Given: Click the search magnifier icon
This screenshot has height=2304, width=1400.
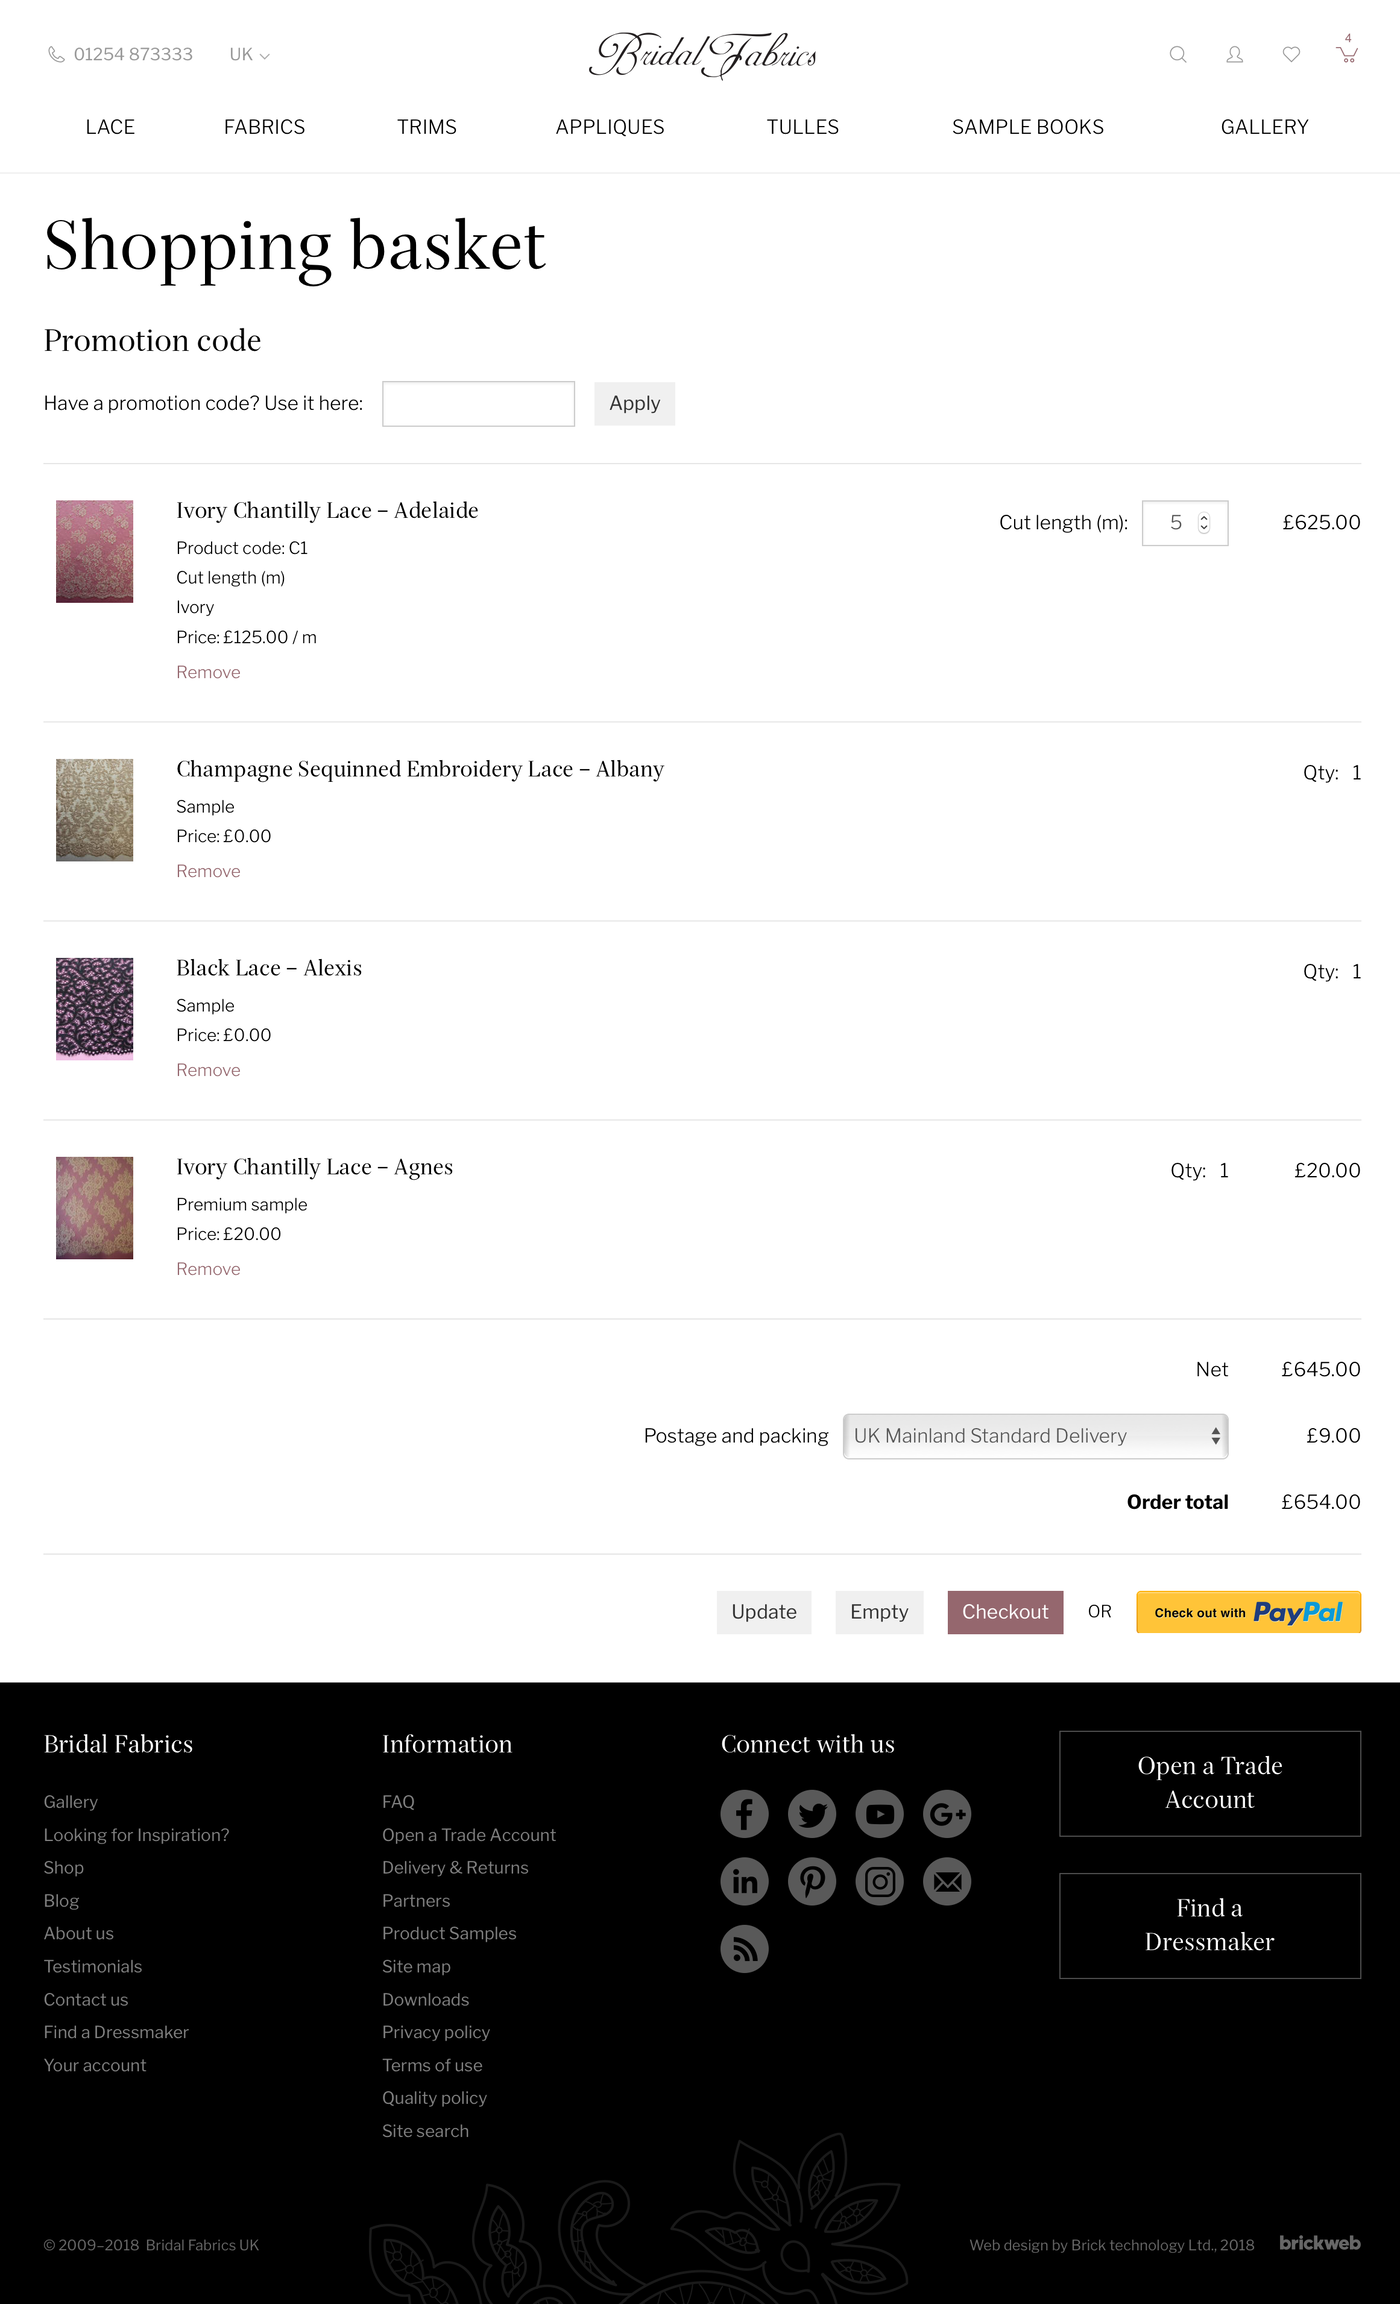Looking at the screenshot, I should tap(1178, 55).
